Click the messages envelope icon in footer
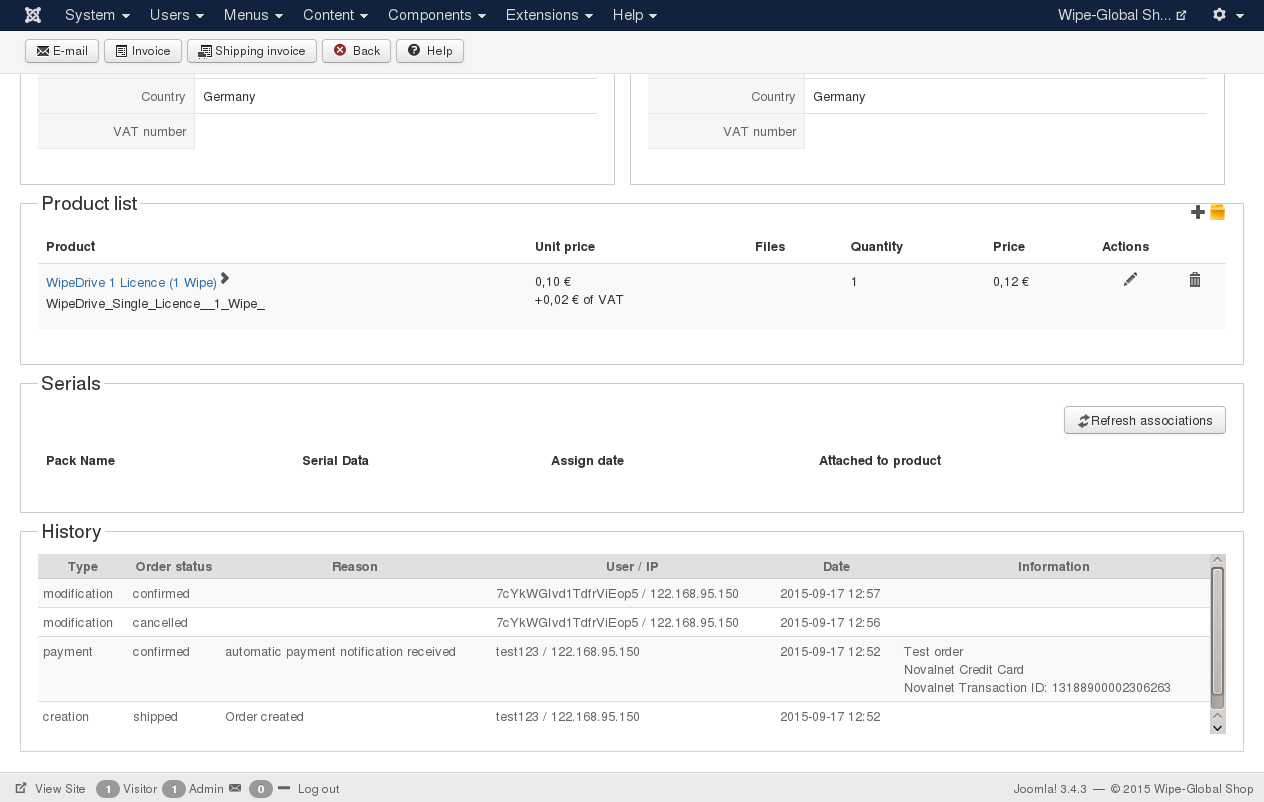Image resolution: width=1264 pixels, height=802 pixels. [235, 788]
